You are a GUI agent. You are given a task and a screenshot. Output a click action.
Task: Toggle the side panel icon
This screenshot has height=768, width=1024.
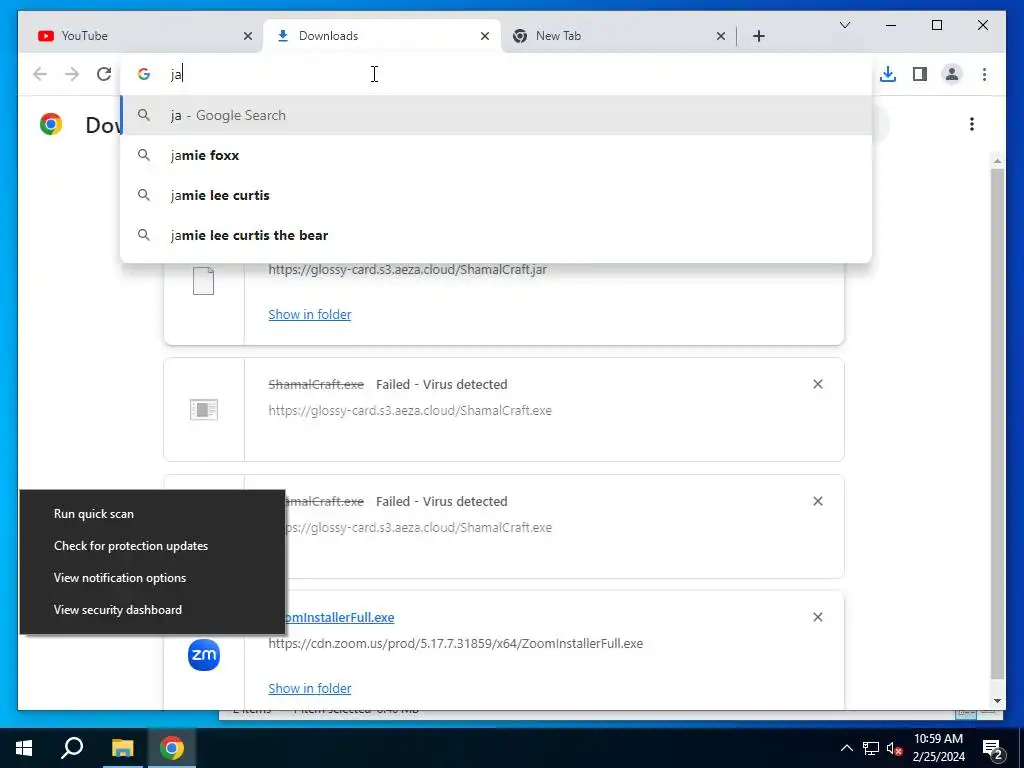920,74
